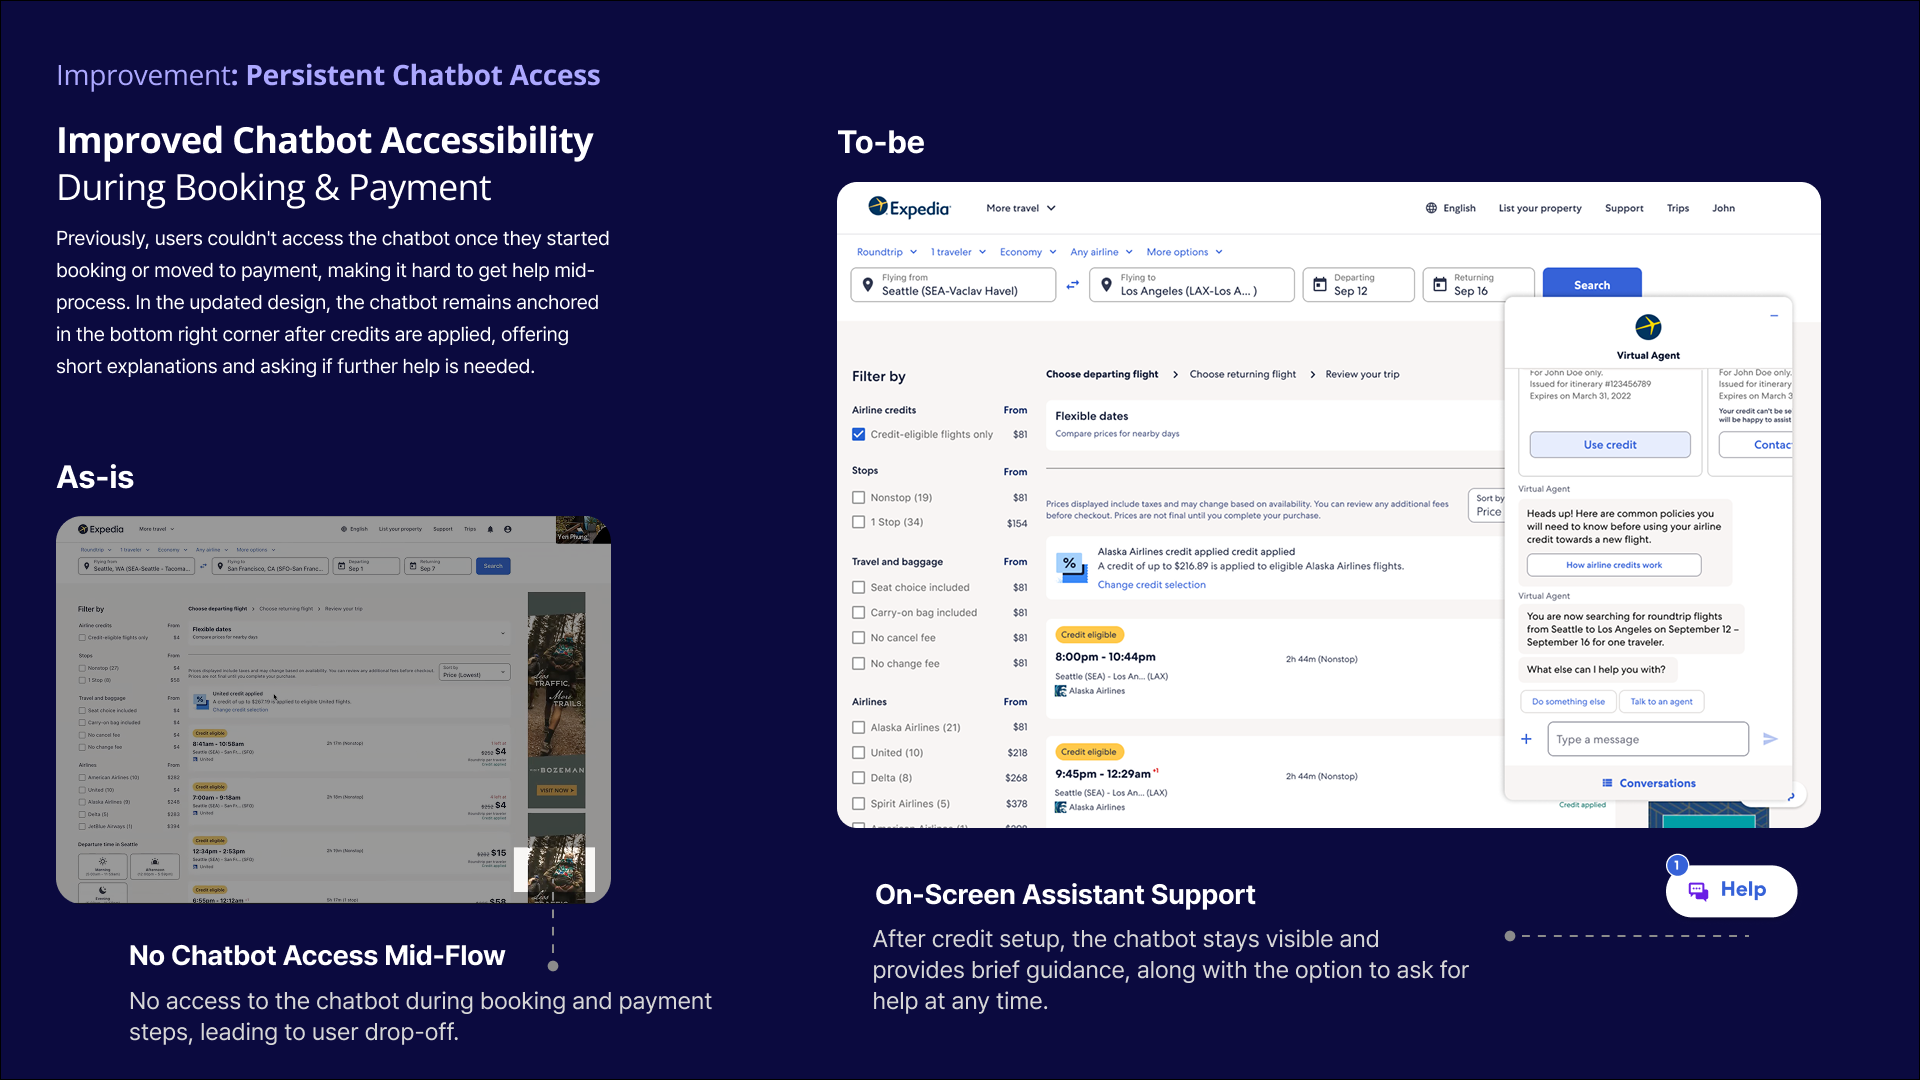Open the Trips menu item

(x=1677, y=208)
